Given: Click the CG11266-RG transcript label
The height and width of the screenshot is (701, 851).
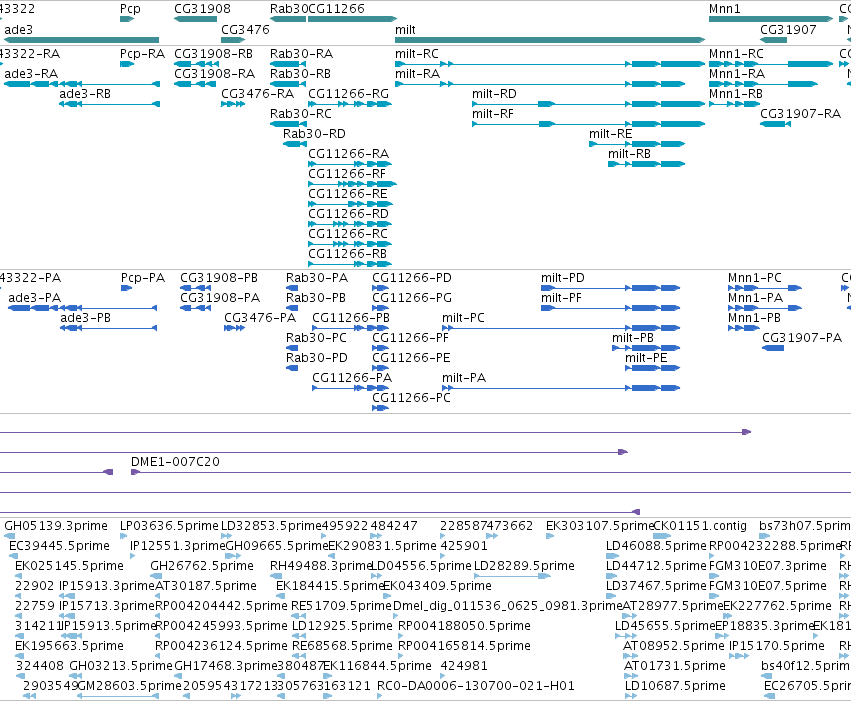Looking at the screenshot, I should click(x=348, y=94).
